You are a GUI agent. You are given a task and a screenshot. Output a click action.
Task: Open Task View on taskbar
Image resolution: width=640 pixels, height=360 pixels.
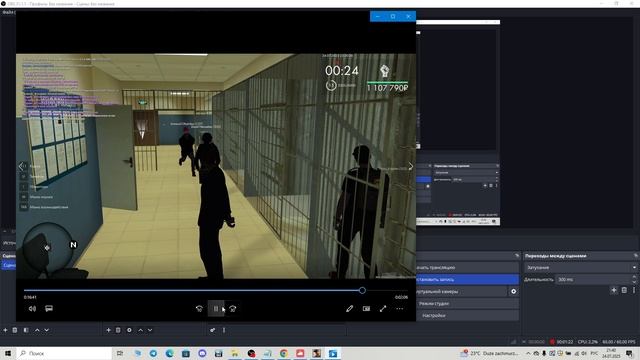[120, 353]
